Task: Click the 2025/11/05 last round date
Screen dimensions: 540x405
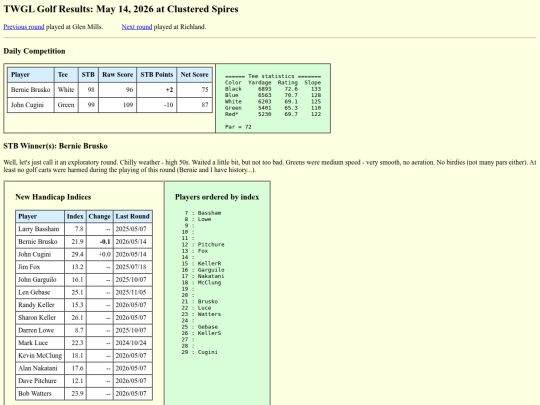Action: 133,292
